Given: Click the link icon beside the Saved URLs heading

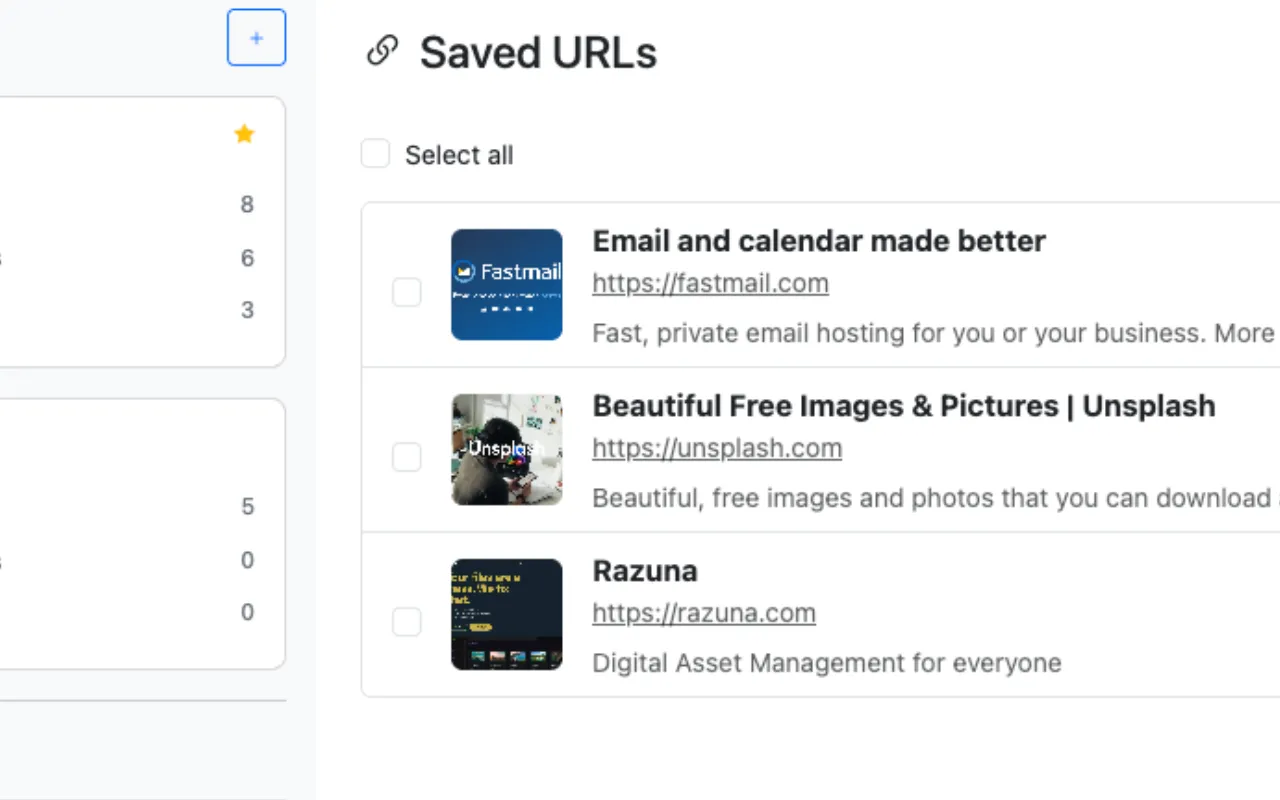Looking at the screenshot, I should click(381, 51).
